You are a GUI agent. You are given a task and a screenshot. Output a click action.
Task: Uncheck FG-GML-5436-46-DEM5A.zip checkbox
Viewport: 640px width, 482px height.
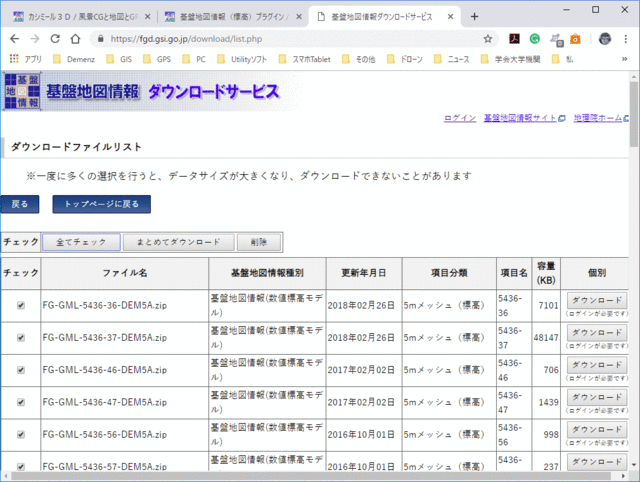click(21, 370)
